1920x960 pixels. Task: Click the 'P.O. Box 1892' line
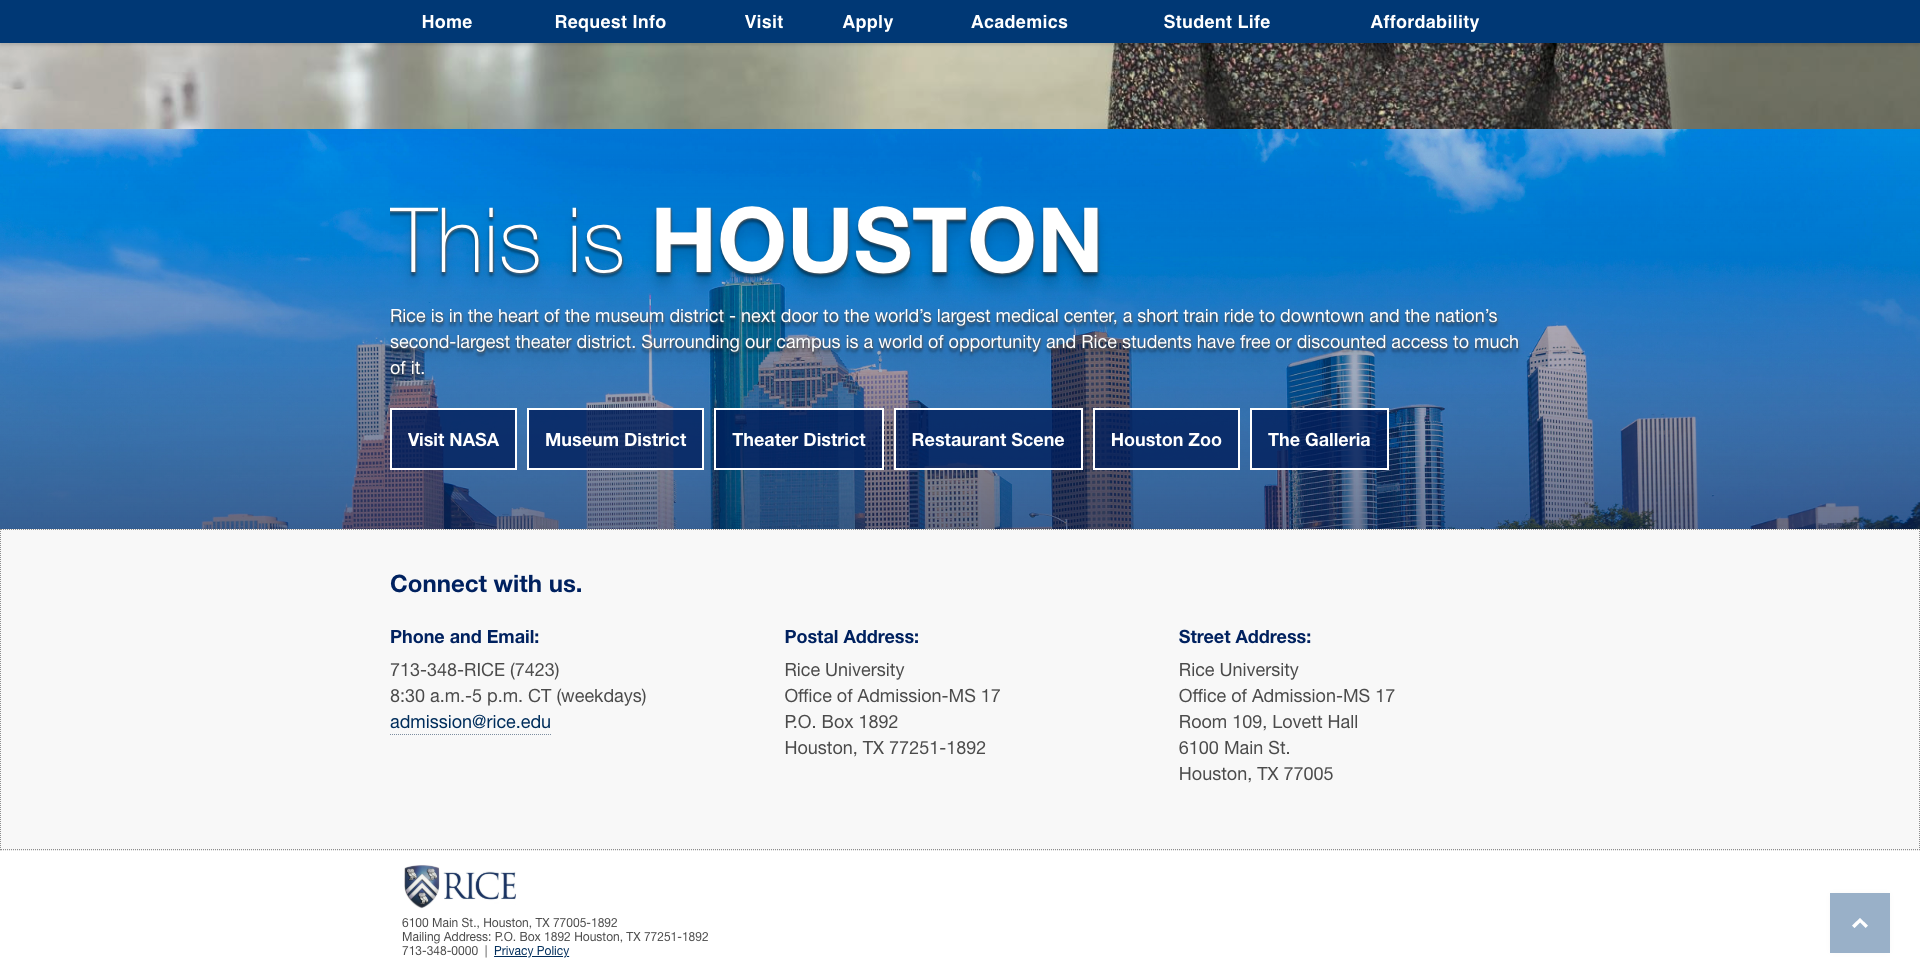841,722
